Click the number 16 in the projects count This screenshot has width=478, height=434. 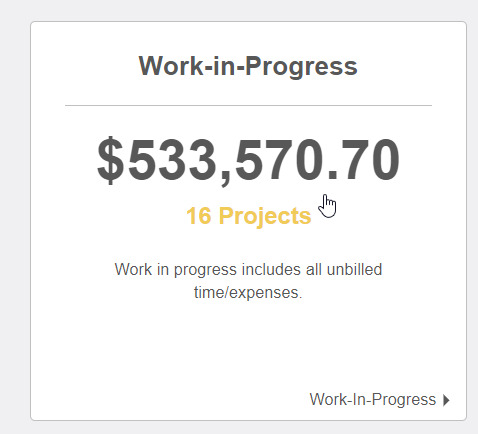199,216
